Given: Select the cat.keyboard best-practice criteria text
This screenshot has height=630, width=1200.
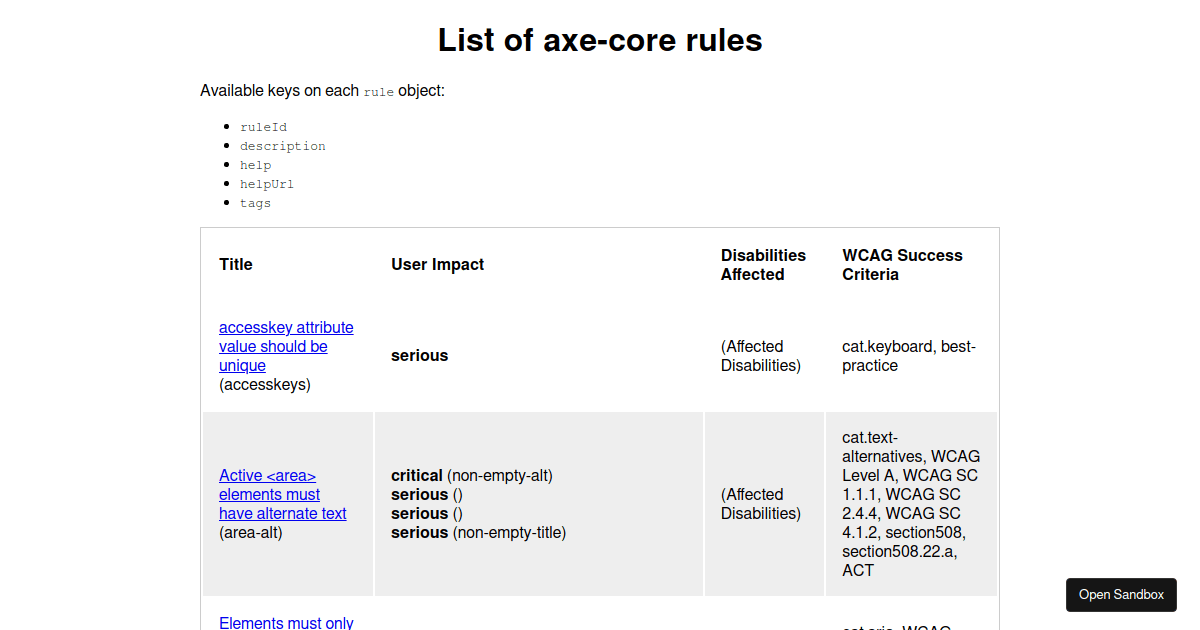Looking at the screenshot, I should 903,356.
